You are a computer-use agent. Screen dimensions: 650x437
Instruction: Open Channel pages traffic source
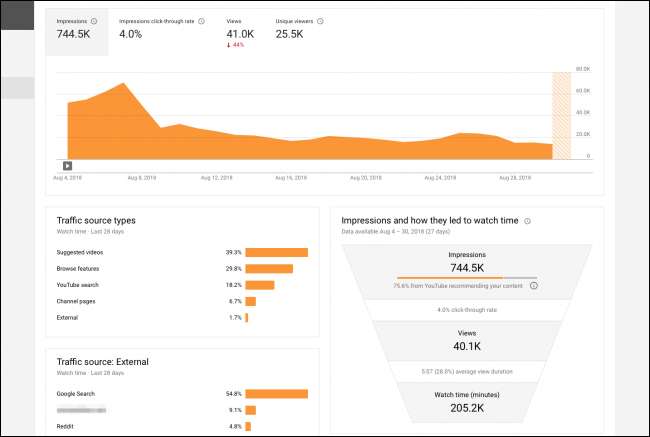coord(77,300)
